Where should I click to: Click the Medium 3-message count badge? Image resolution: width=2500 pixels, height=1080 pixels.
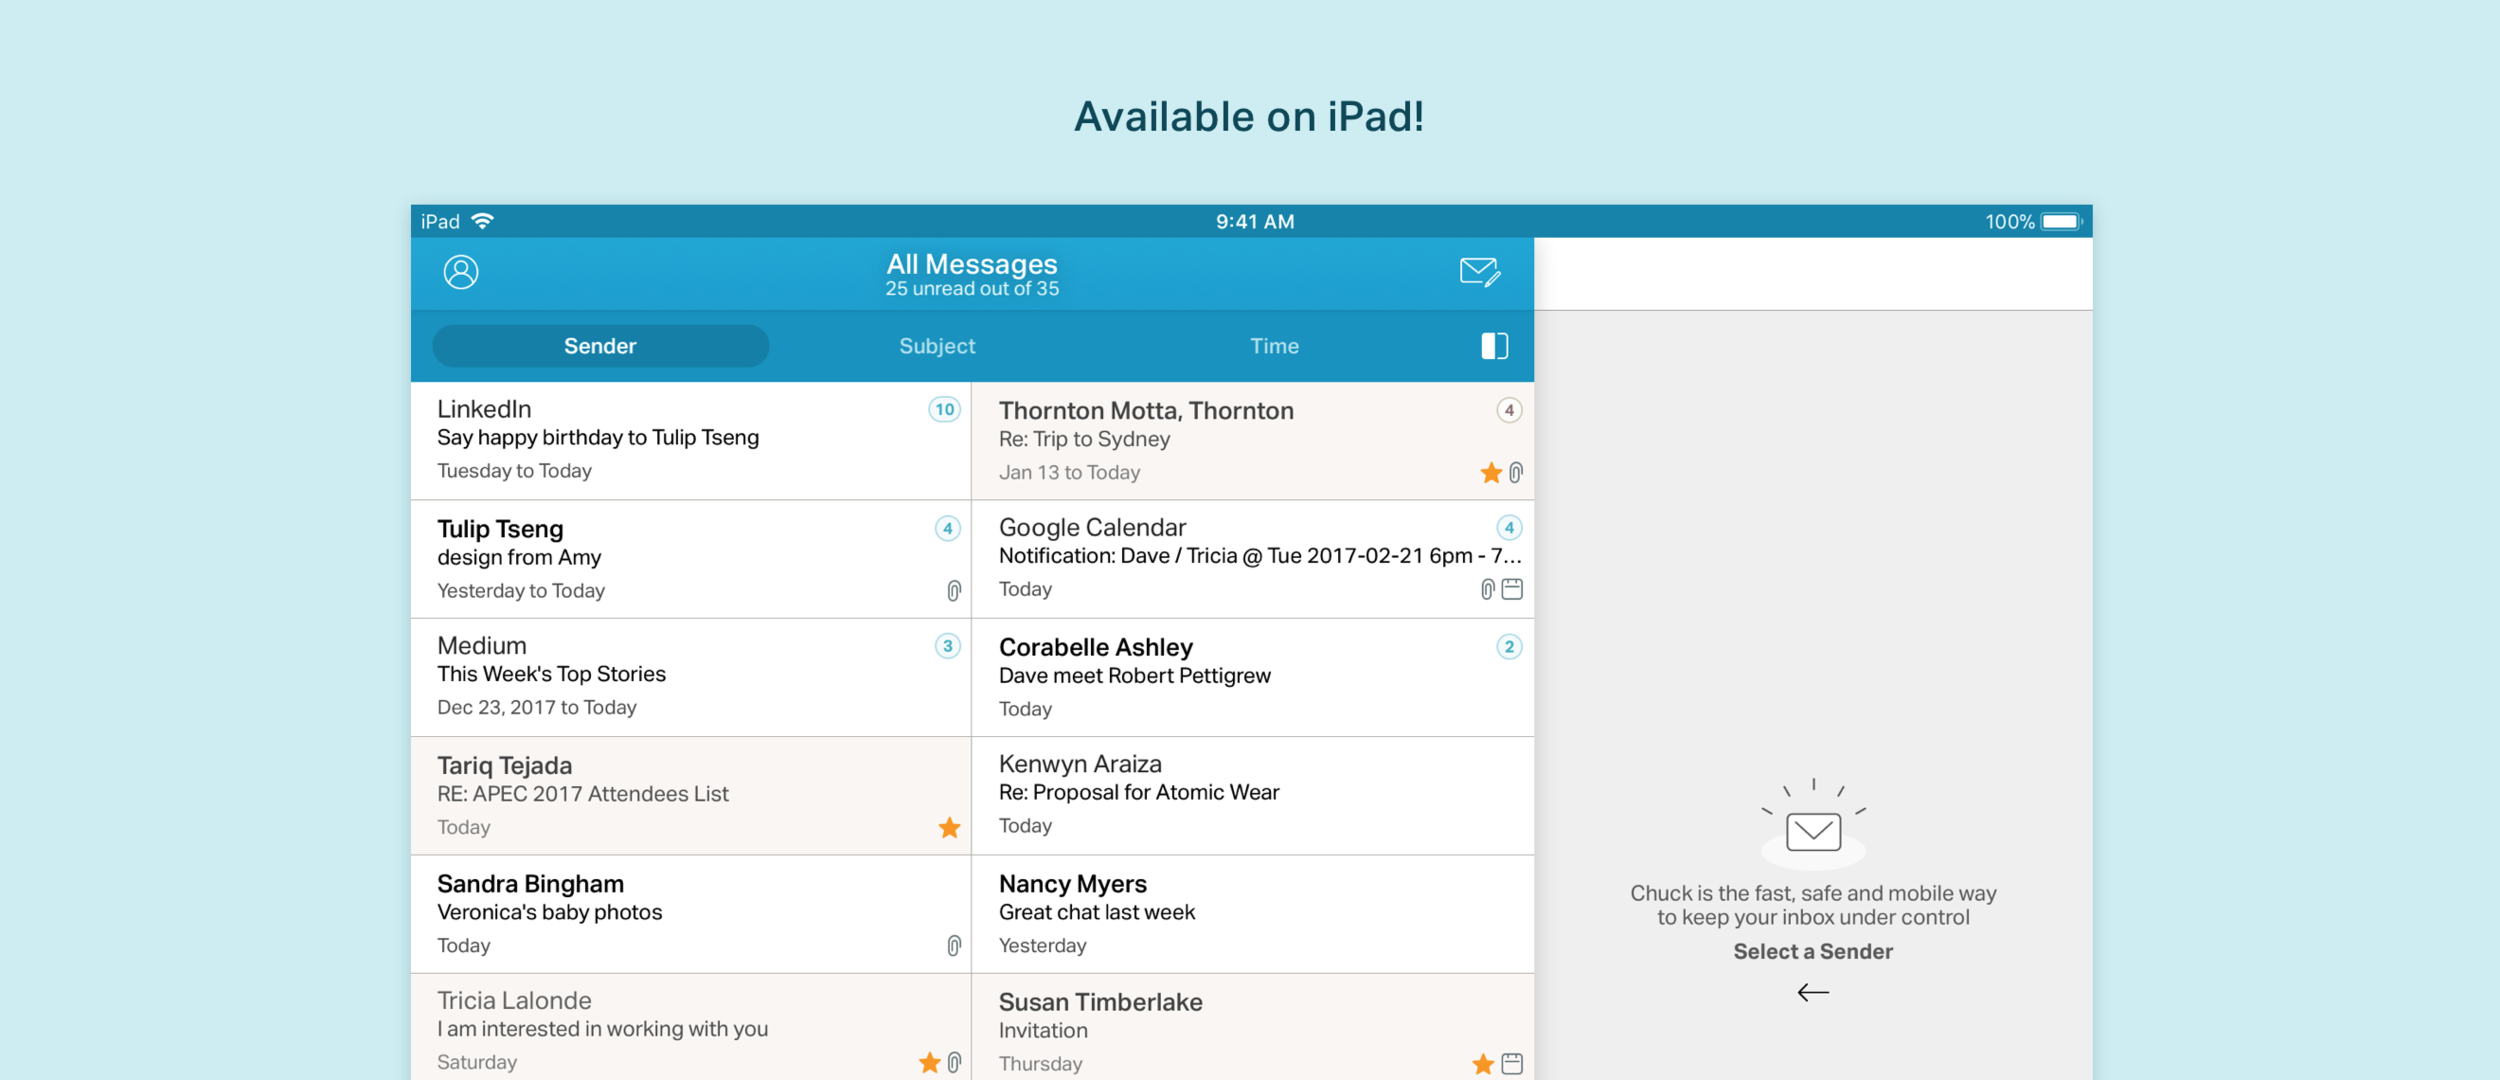point(948,646)
